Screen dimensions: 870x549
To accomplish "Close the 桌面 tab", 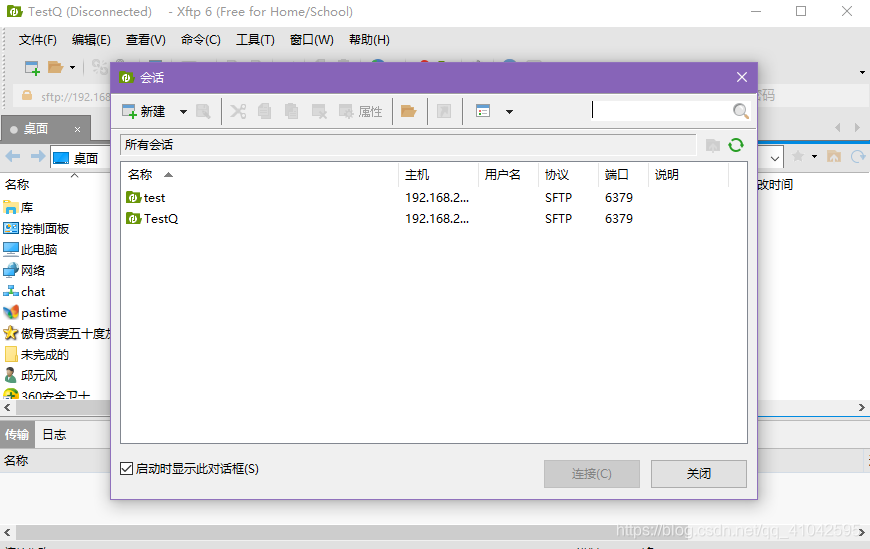I will [x=77, y=129].
